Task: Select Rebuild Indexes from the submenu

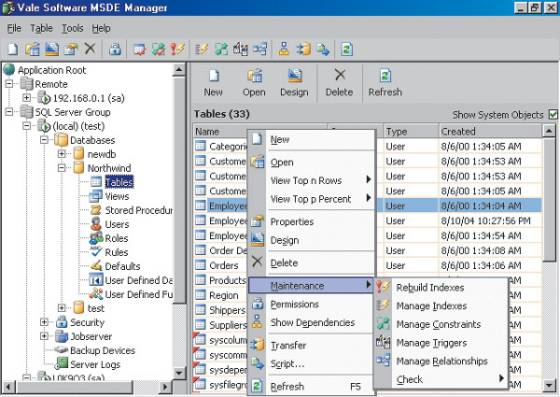Action: [430, 287]
